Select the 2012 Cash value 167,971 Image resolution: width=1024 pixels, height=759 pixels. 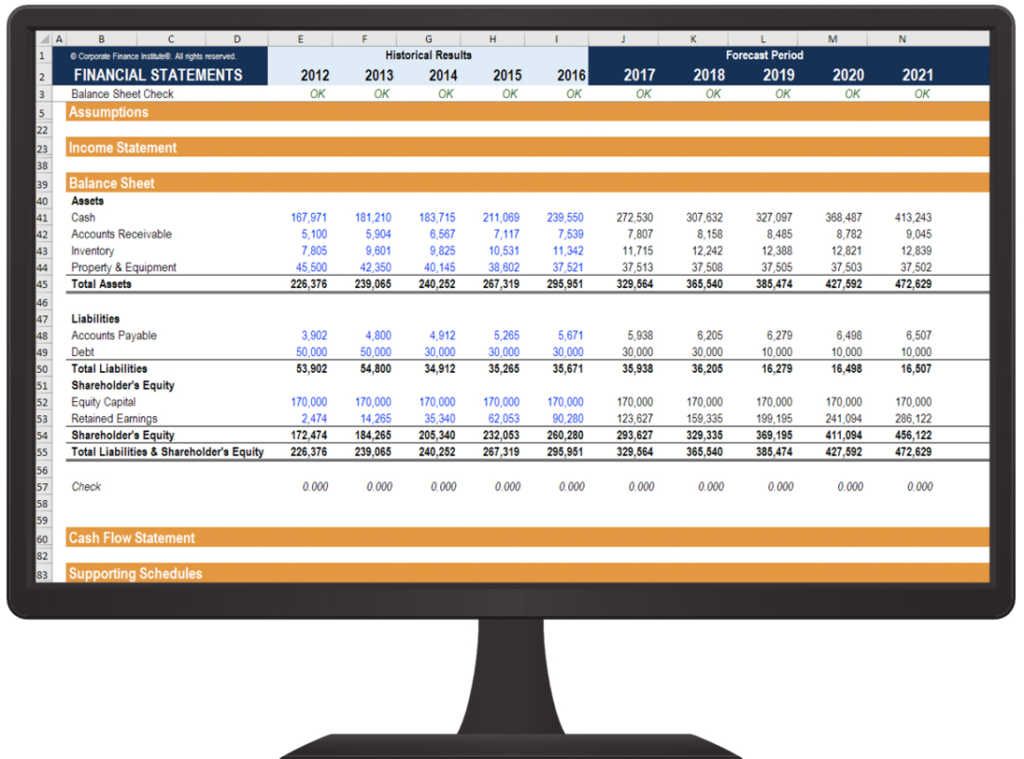pos(309,217)
